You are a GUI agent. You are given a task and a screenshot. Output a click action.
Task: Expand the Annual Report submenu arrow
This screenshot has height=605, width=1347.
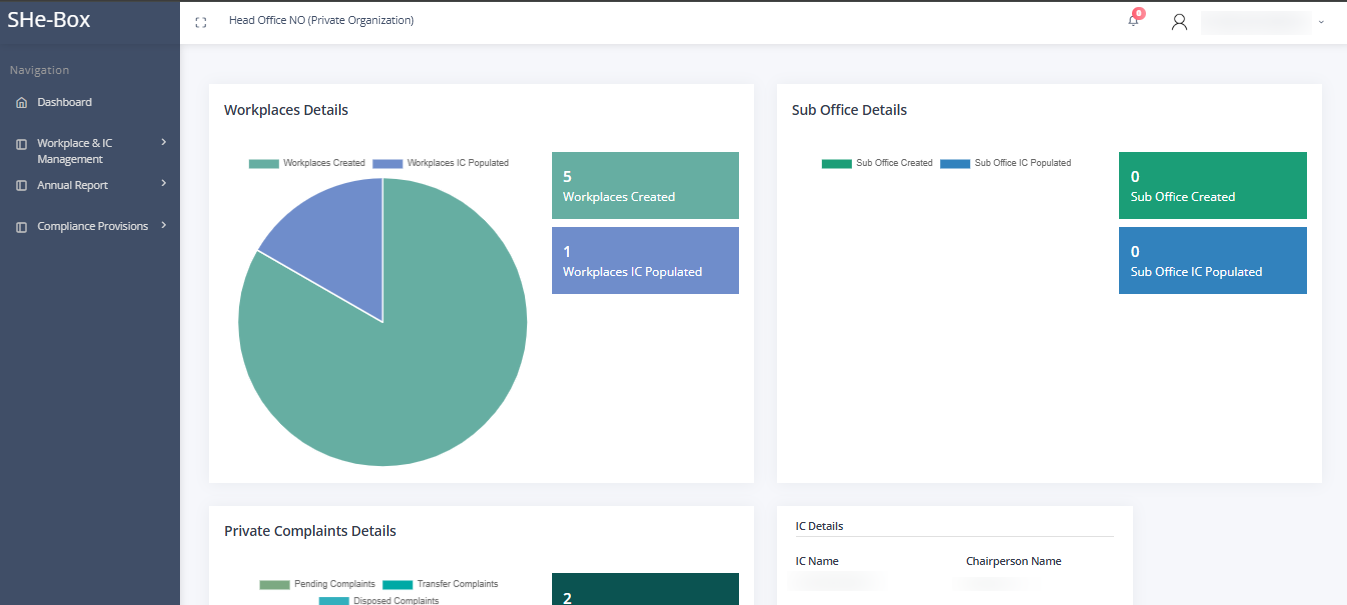click(x=163, y=184)
